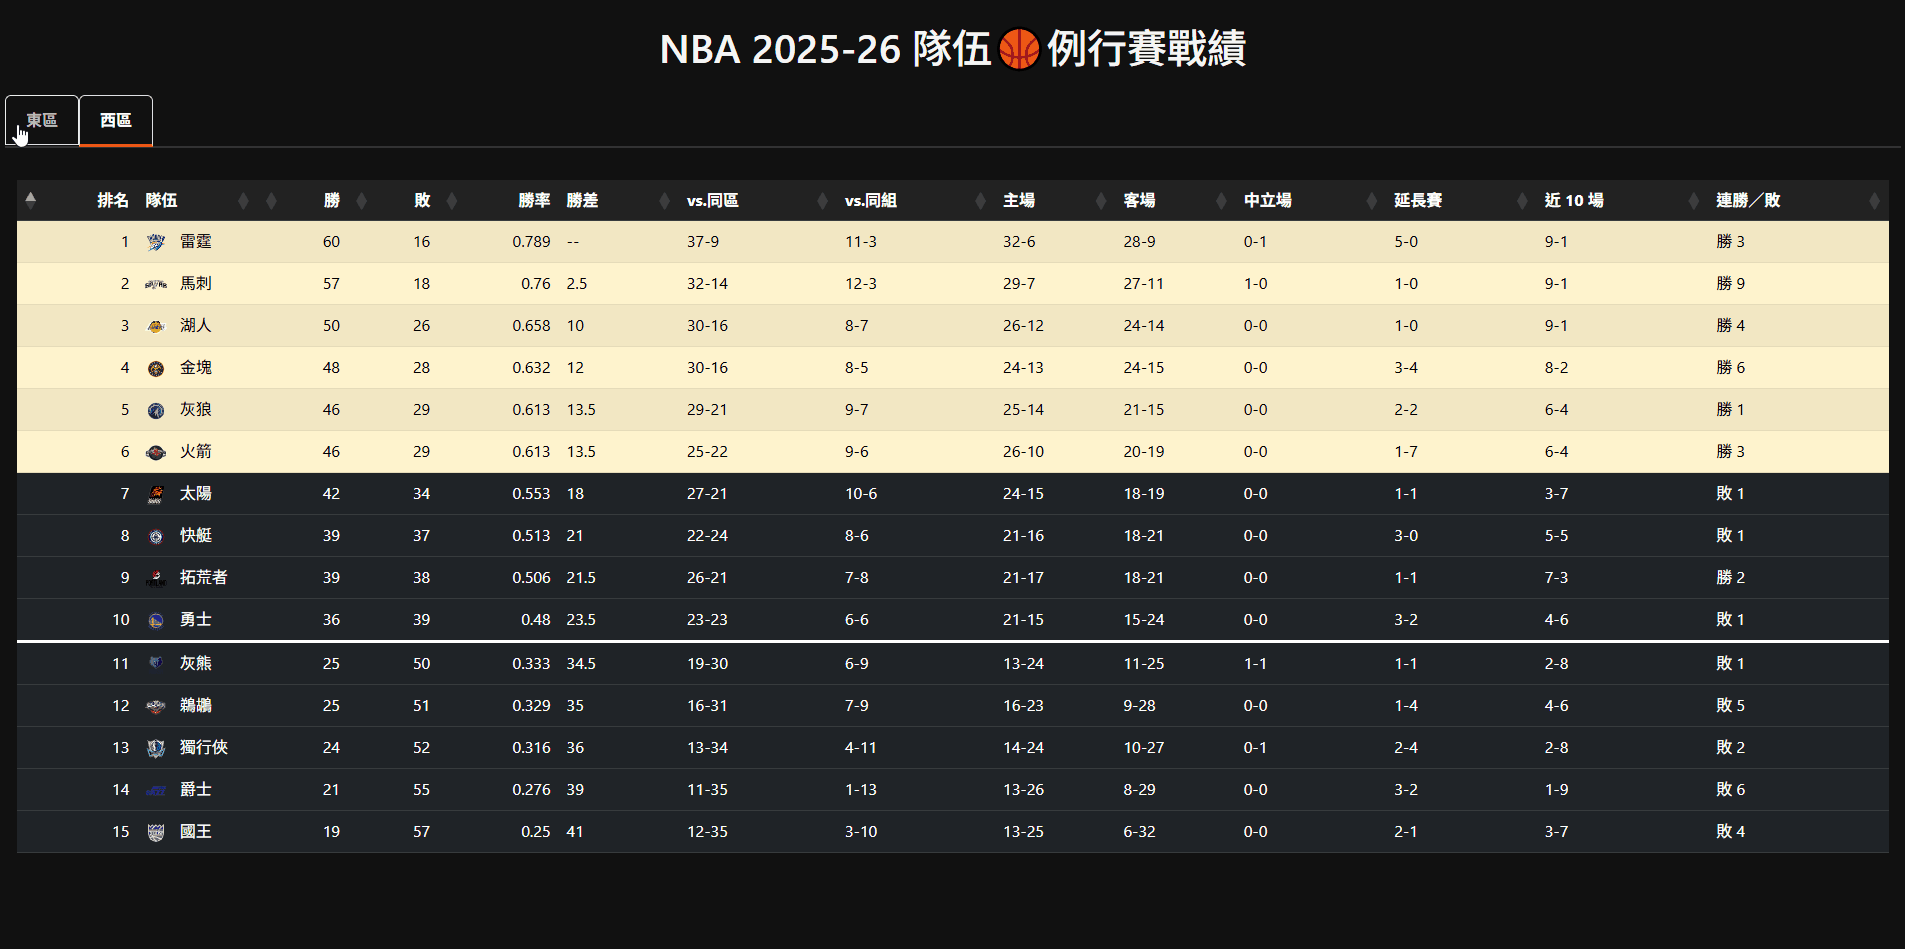
Task: Click the 雷霆 team logo icon
Action: click(156, 242)
